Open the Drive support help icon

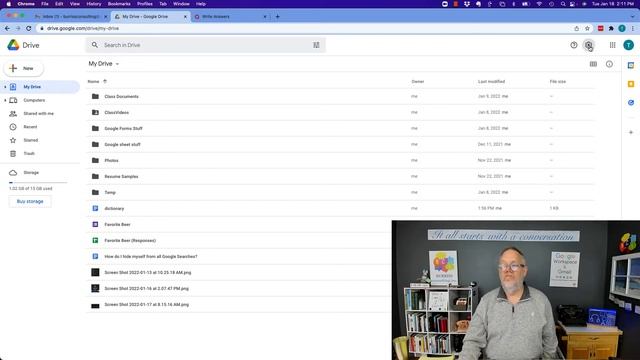573,45
